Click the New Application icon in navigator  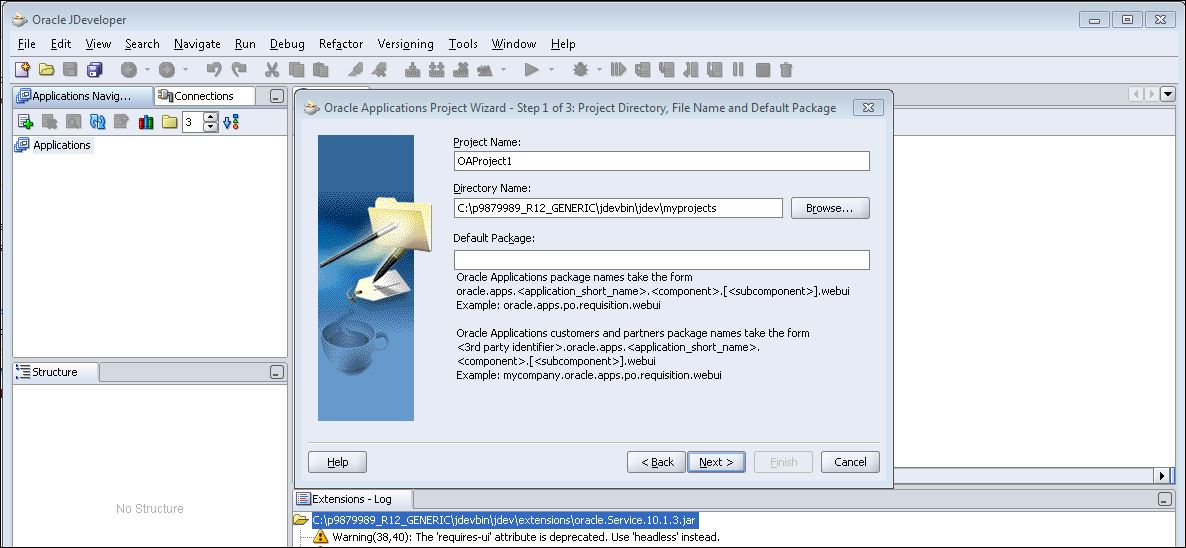pos(26,122)
